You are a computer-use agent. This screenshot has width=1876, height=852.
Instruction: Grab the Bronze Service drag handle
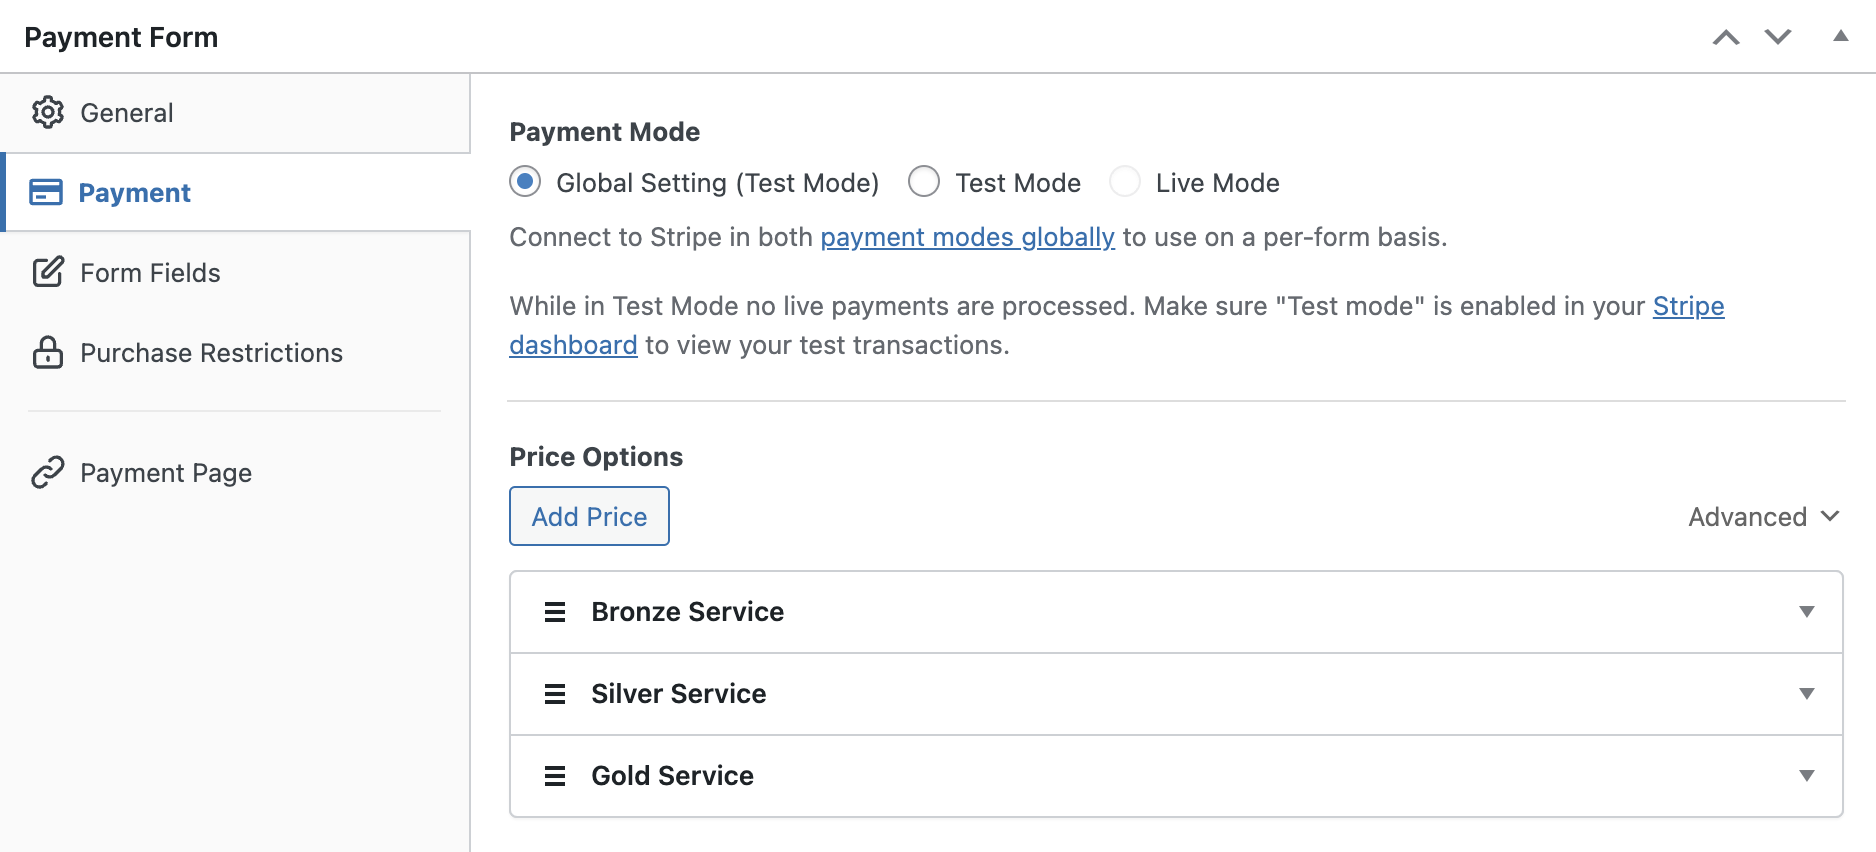(555, 612)
